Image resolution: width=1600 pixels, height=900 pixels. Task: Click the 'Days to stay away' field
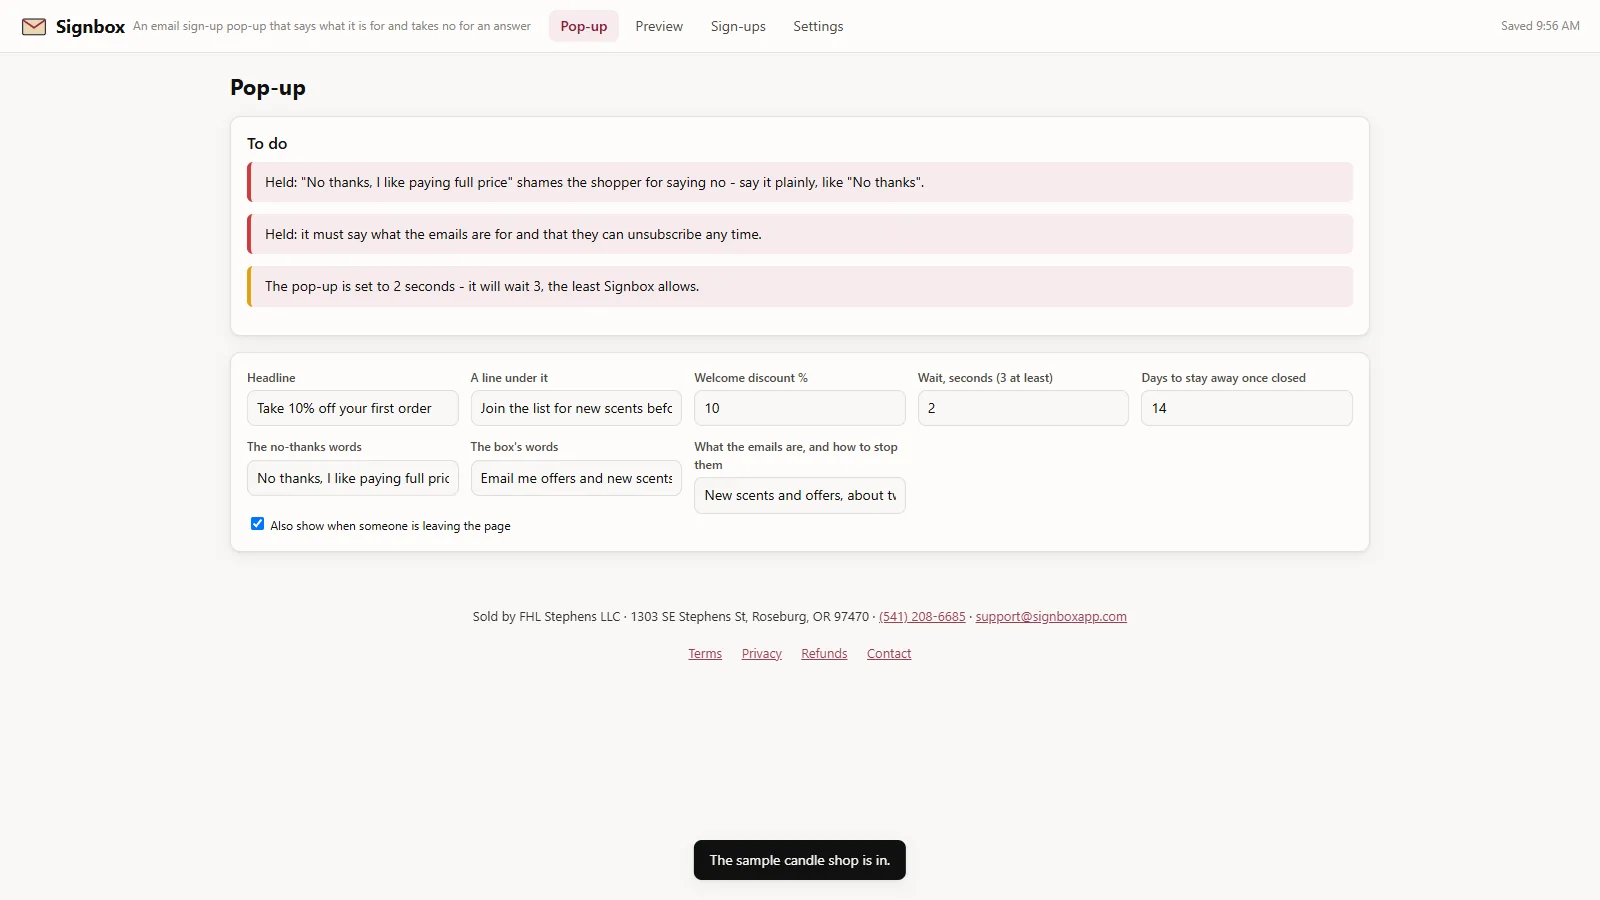click(x=1247, y=408)
